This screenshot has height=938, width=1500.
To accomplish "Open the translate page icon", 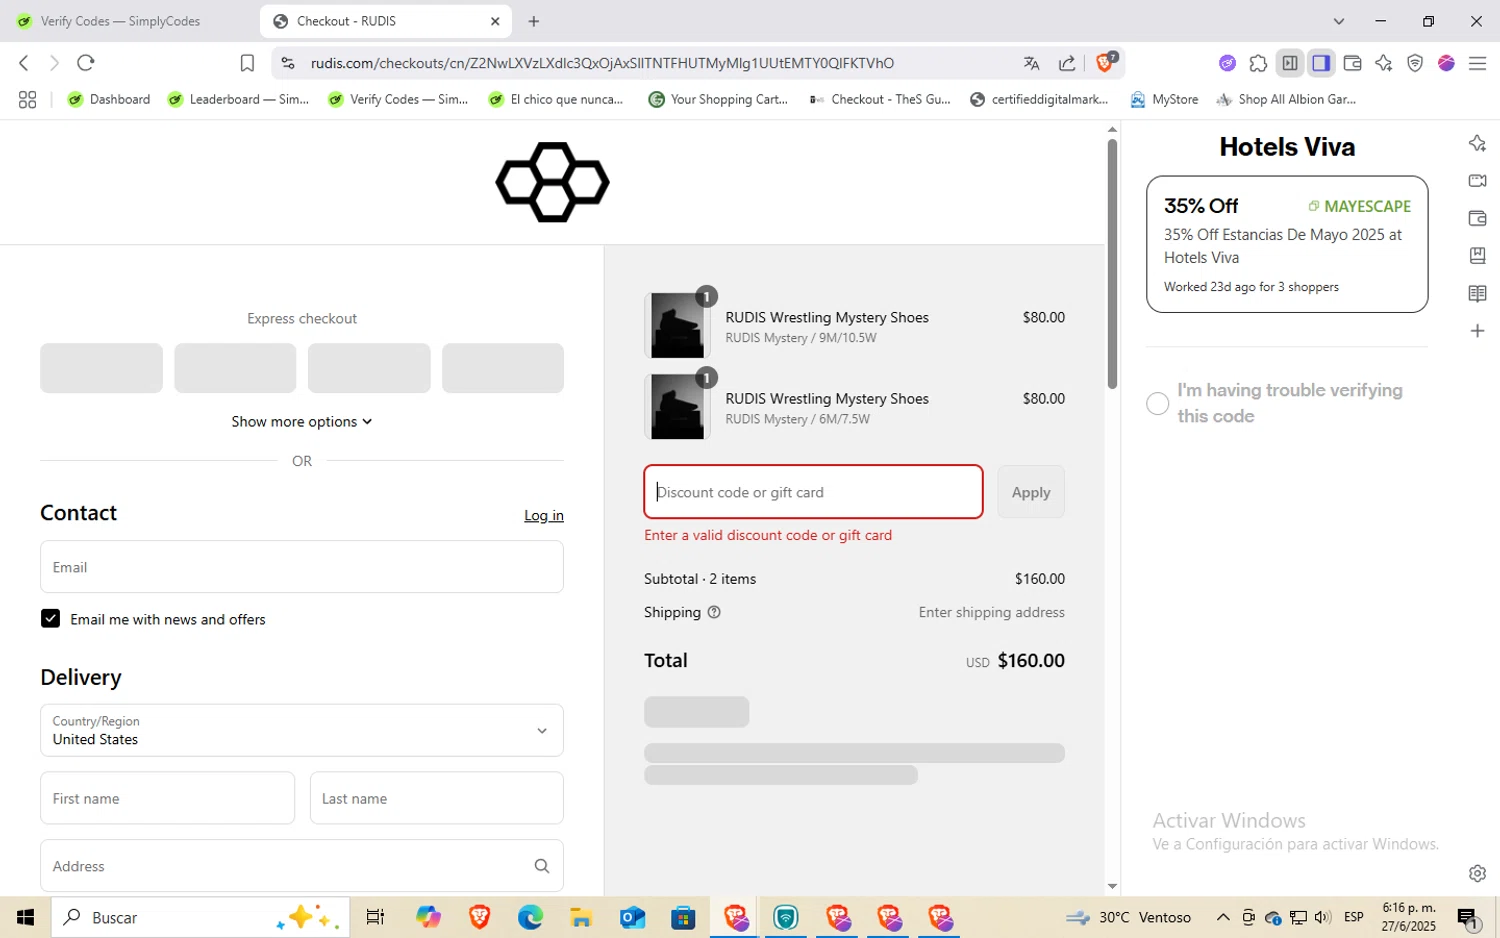I will [x=1032, y=63].
